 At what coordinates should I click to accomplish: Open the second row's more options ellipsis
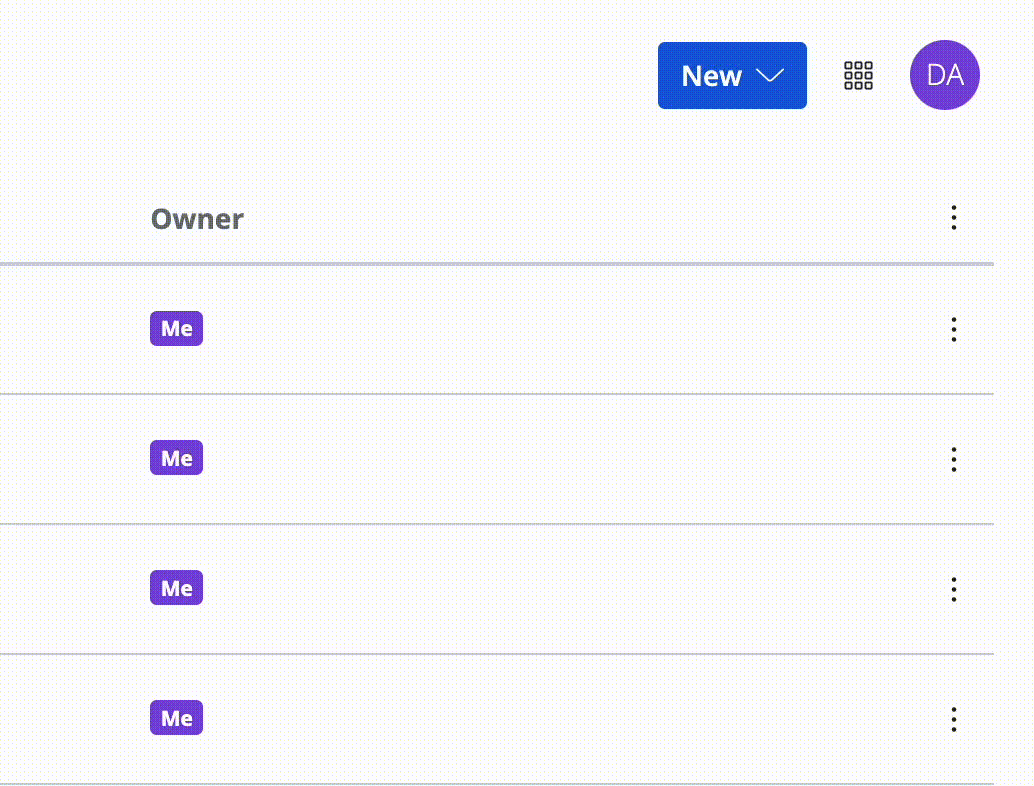[953, 459]
